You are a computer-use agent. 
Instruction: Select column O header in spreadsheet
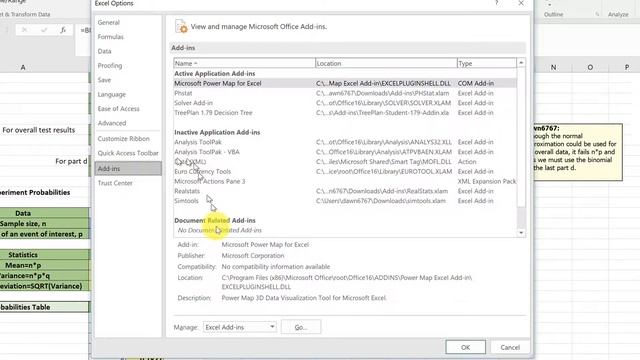point(590,67)
